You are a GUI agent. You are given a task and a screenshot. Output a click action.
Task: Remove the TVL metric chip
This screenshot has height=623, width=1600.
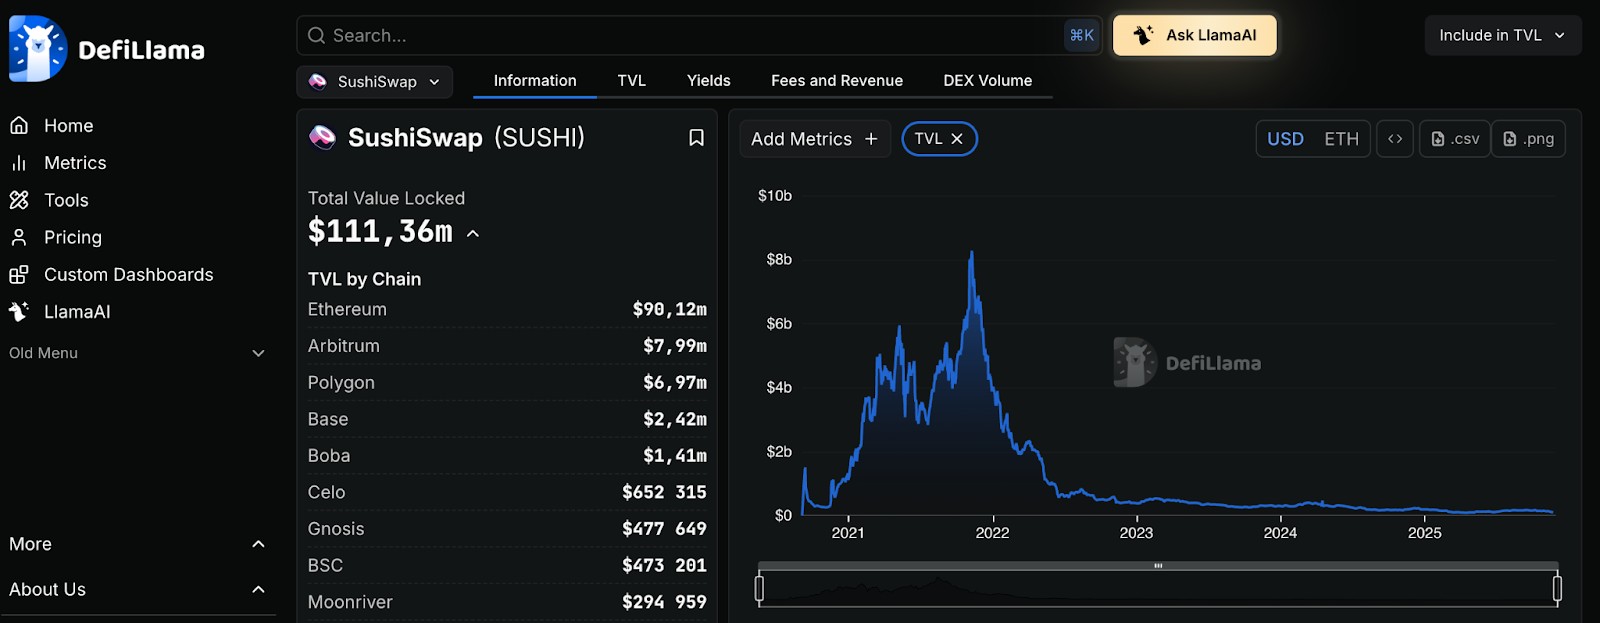957,139
